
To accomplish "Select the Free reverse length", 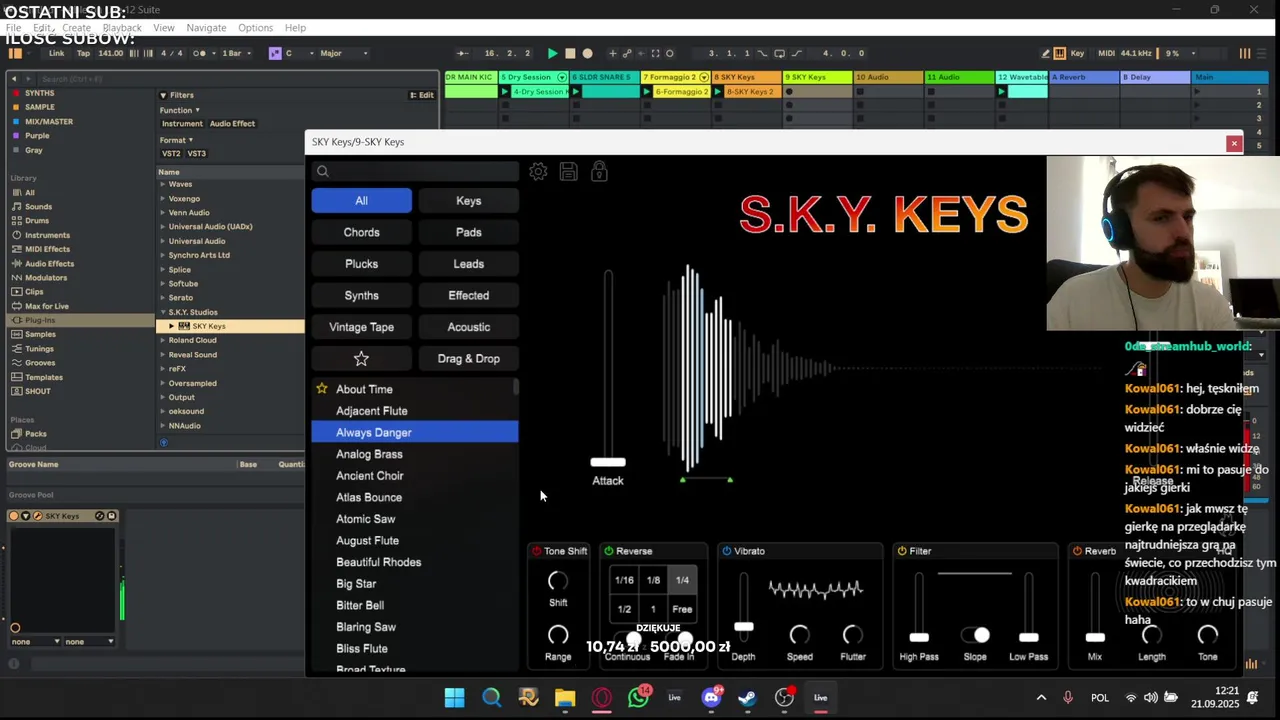I will (682, 609).
